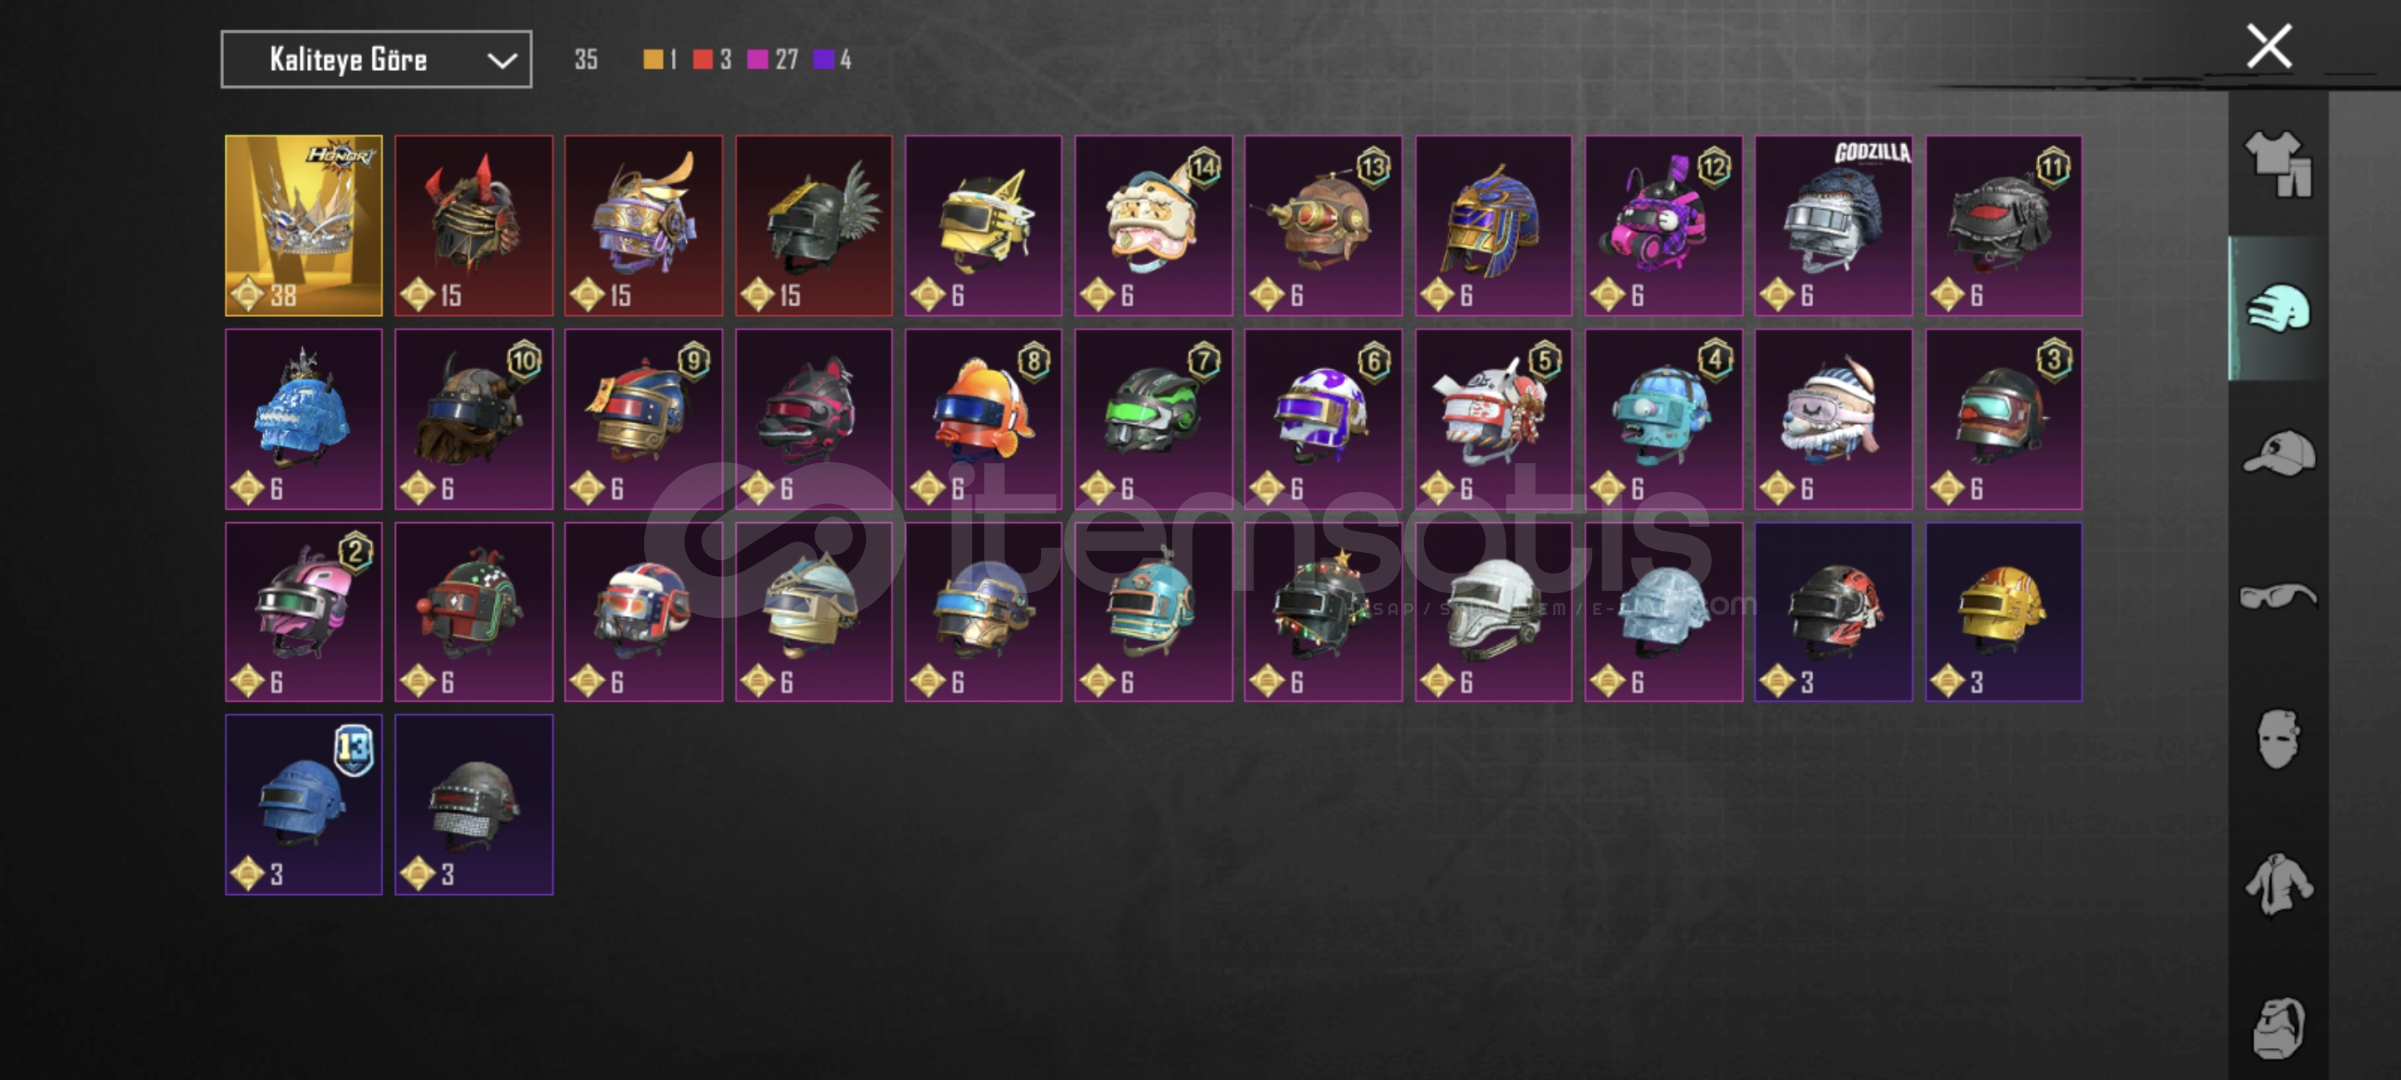
Task: Select the red horned helmet worth 15
Action: point(474,226)
